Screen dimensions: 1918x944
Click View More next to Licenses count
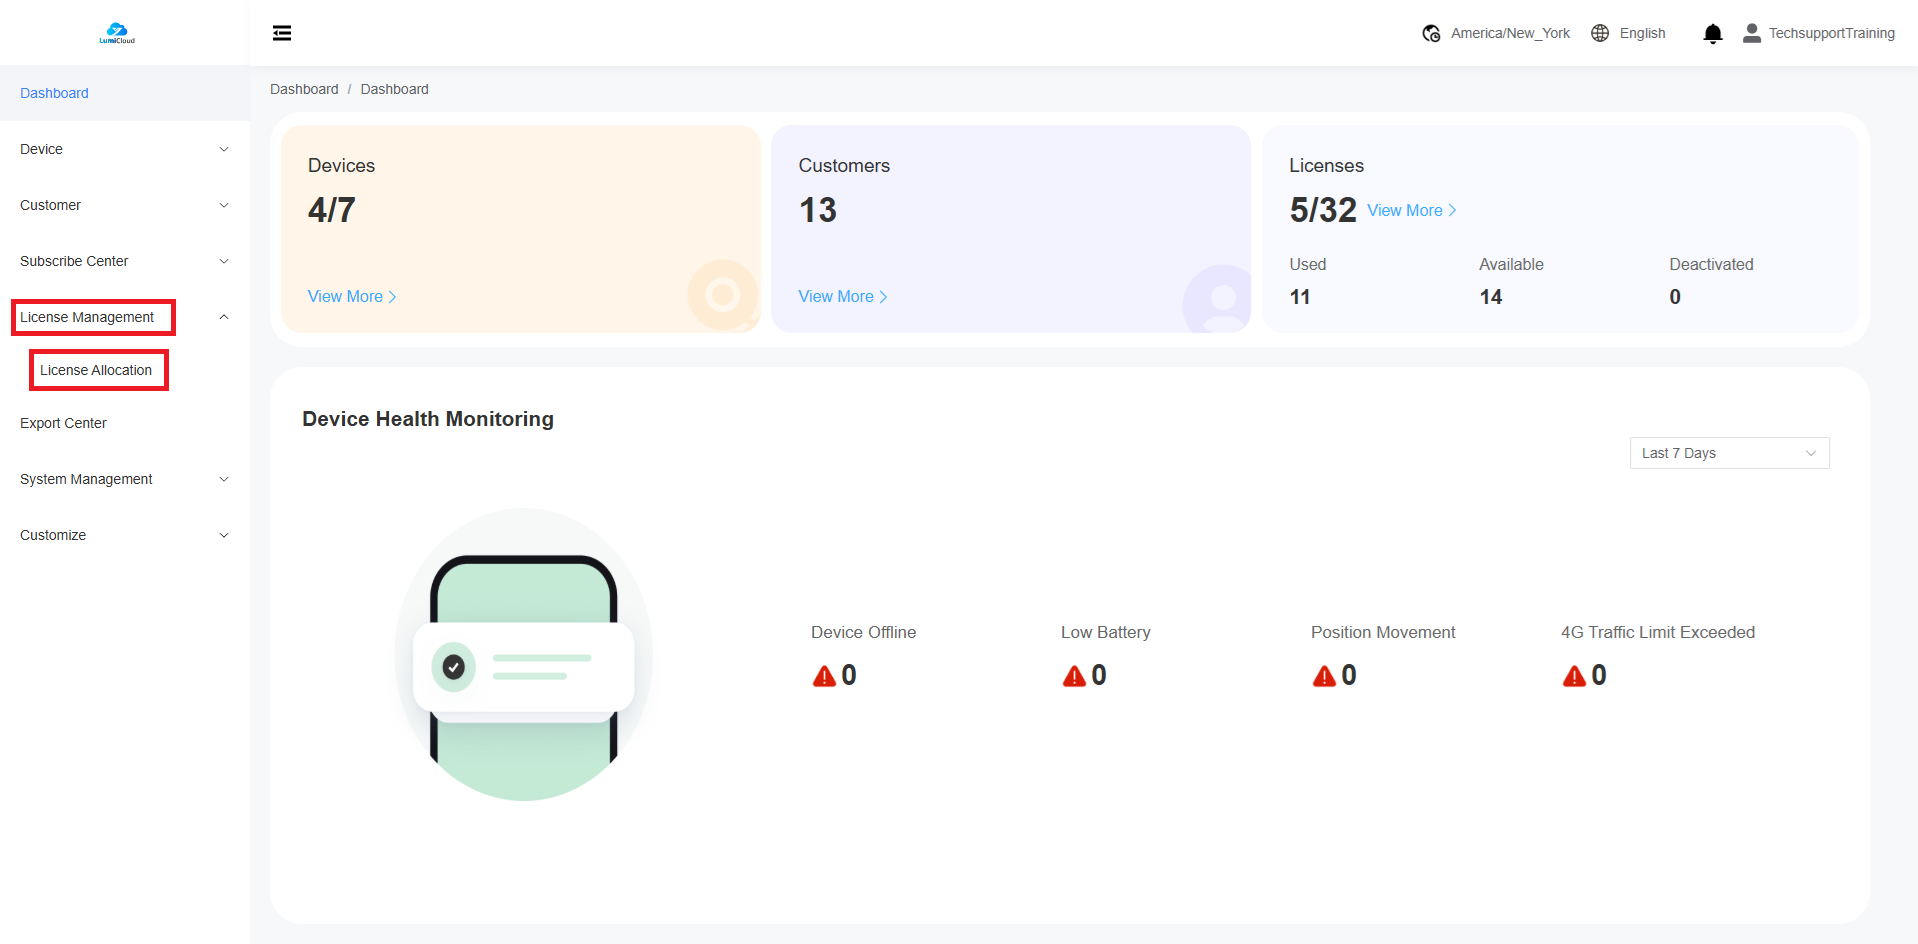tap(1411, 211)
